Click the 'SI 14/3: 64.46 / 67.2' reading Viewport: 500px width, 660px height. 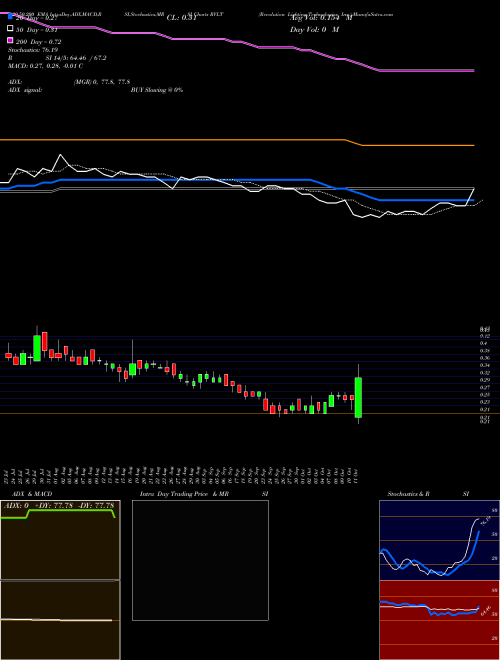tap(76, 58)
